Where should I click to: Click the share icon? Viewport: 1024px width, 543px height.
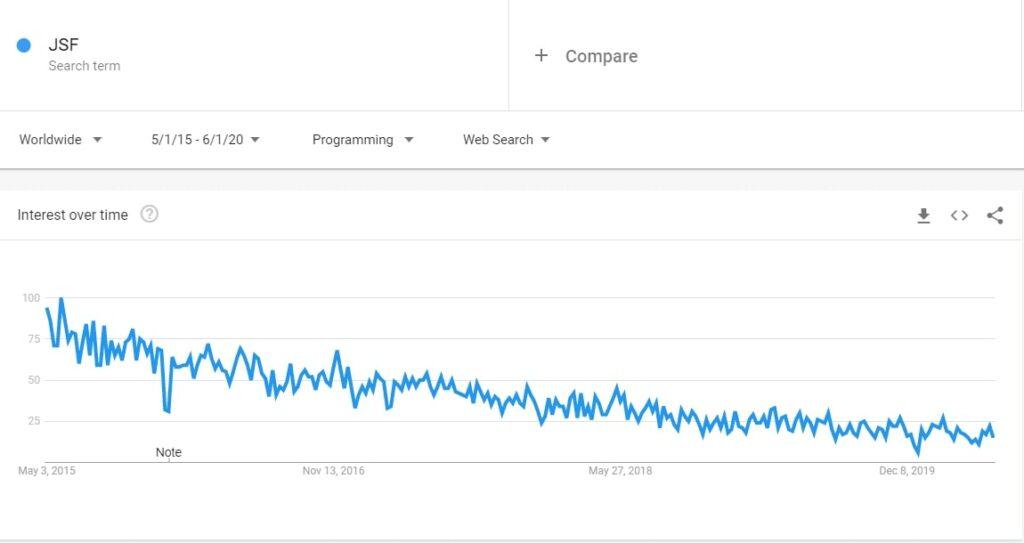[995, 215]
